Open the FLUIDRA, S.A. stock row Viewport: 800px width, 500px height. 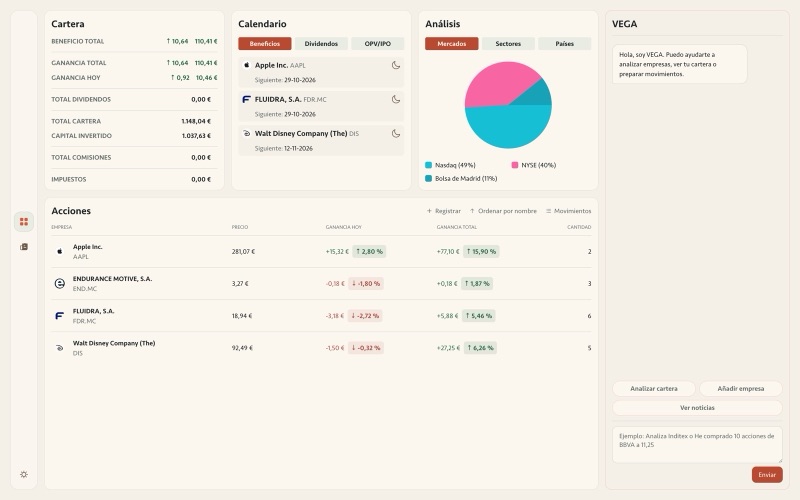pos(321,316)
